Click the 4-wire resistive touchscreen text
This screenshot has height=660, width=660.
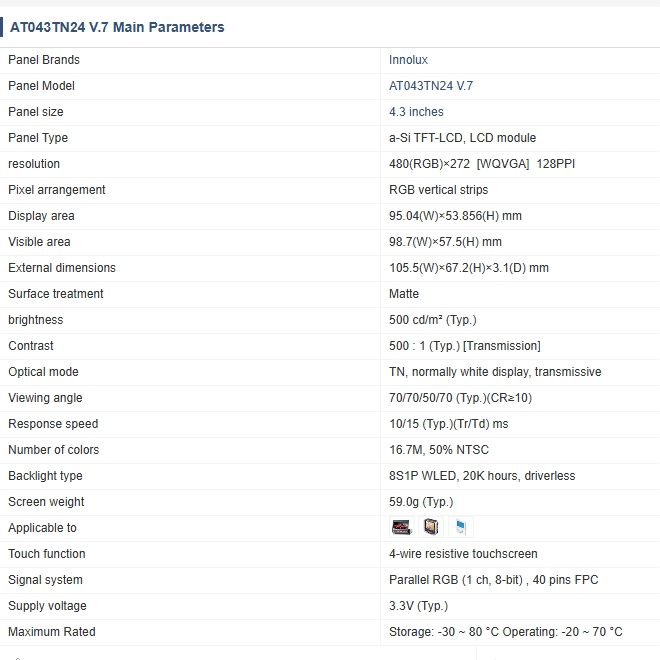(463, 554)
